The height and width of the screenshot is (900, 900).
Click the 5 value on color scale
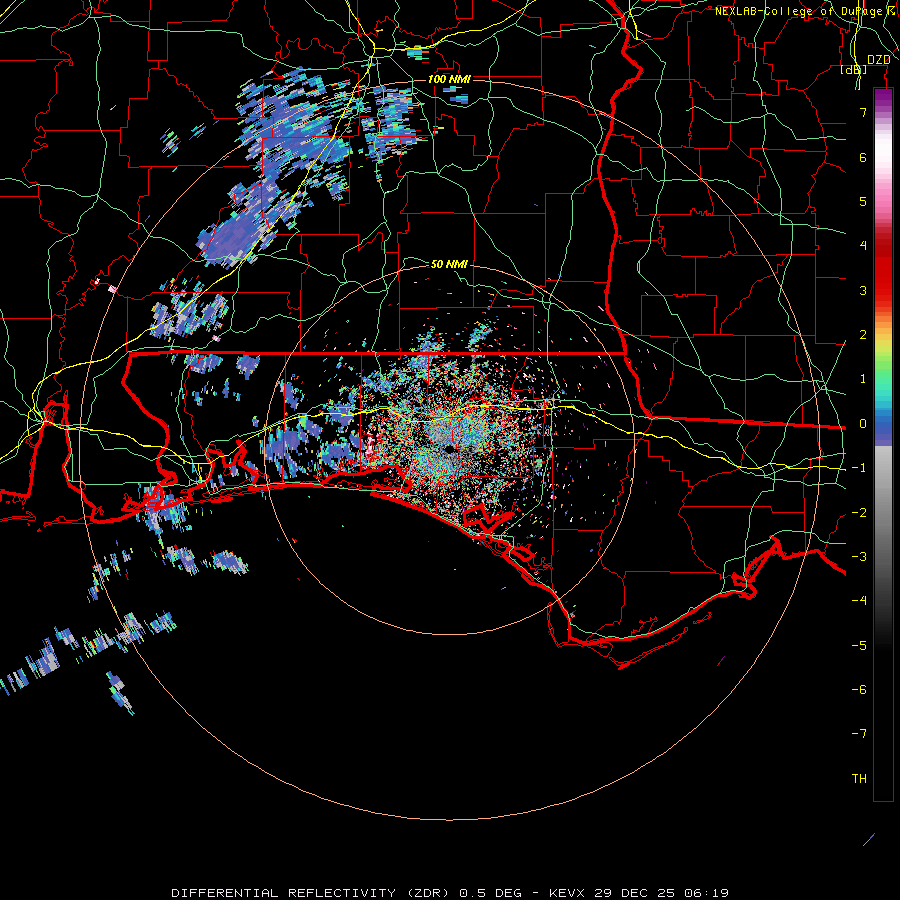[x=863, y=201]
